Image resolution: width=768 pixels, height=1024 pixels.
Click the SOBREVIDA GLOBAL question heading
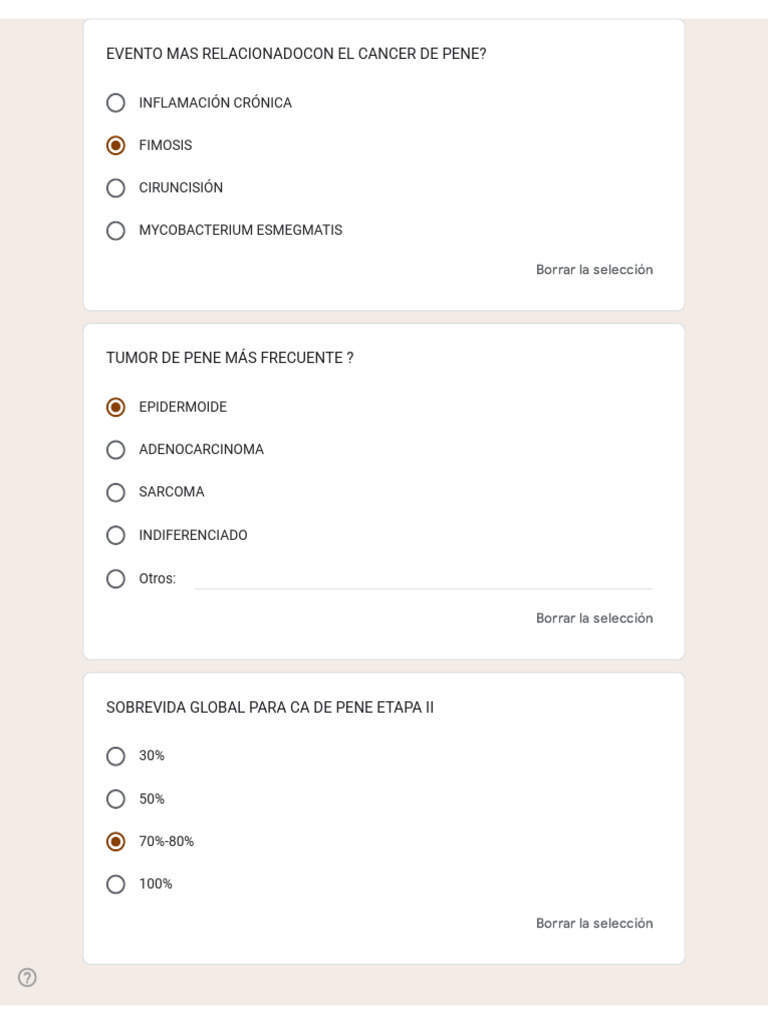270,707
